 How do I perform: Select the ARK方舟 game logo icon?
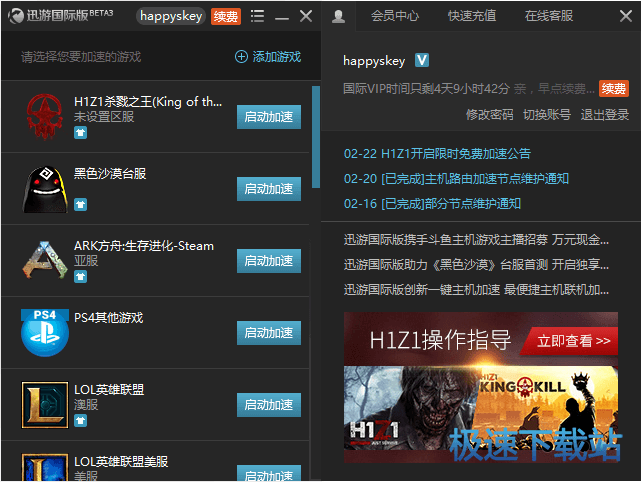pyautogui.click(x=45, y=261)
